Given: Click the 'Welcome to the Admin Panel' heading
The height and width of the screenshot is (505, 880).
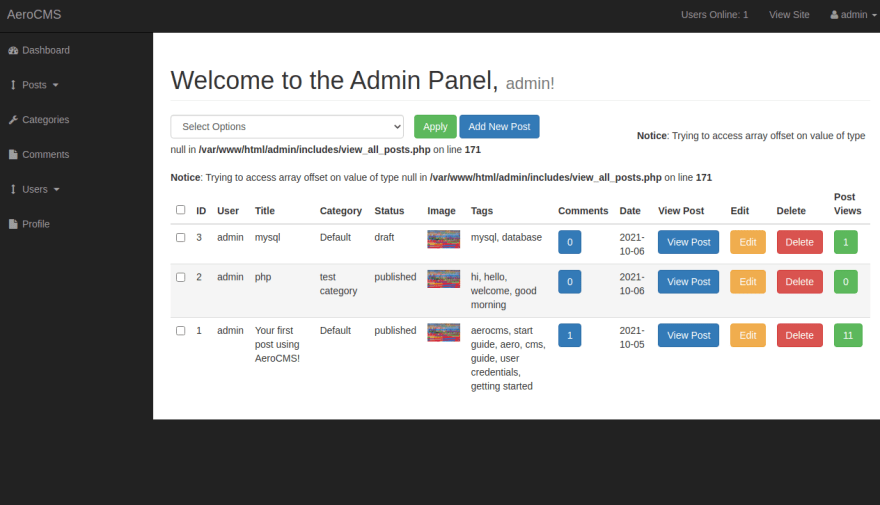Looking at the screenshot, I should coord(334,80).
